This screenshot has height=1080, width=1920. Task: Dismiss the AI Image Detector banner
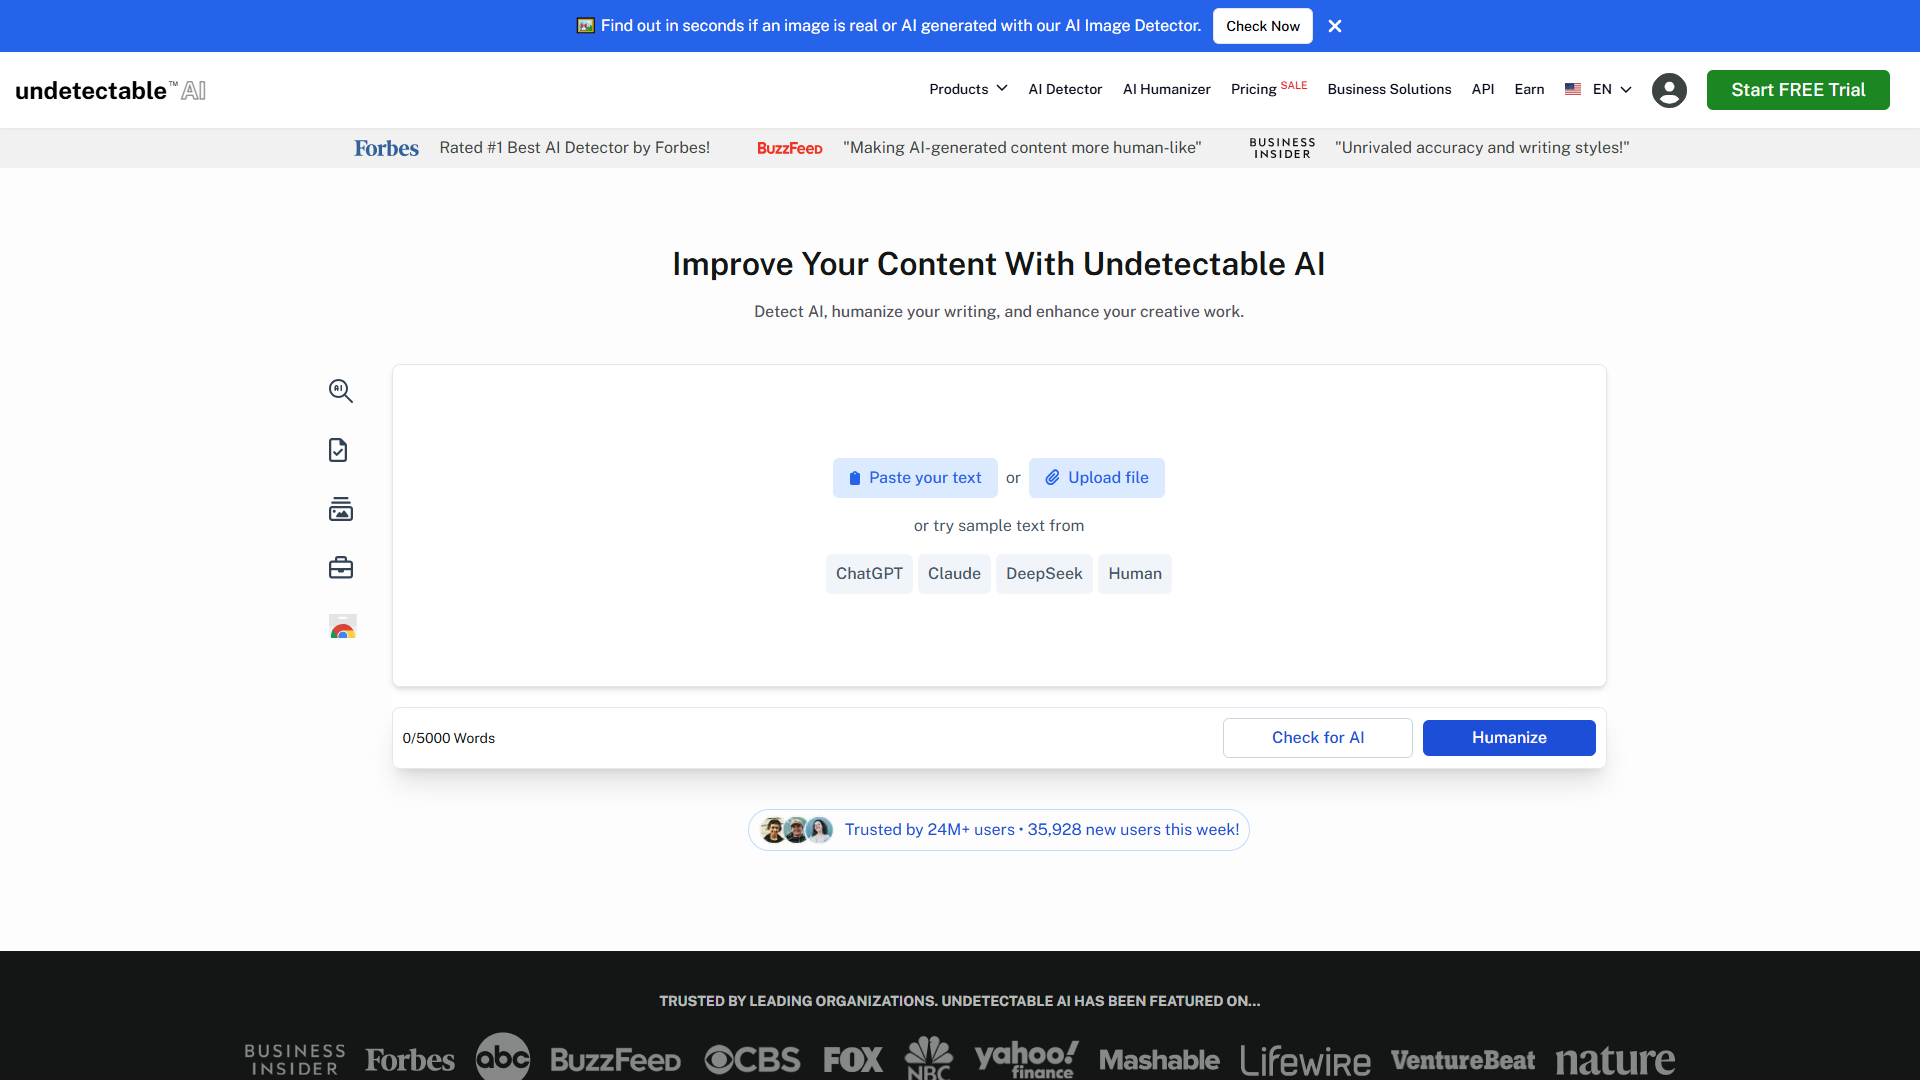pos(1335,26)
